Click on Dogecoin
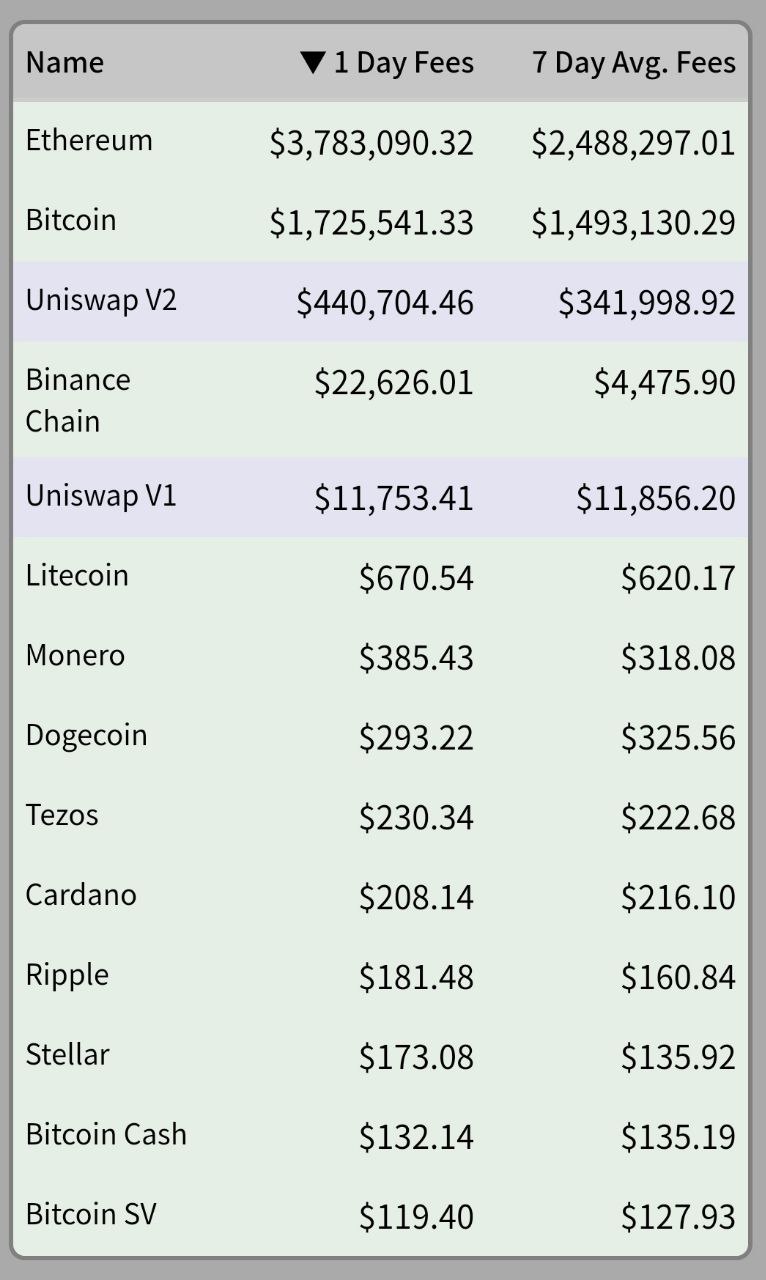The height and width of the screenshot is (1280, 766). (x=86, y=736)
